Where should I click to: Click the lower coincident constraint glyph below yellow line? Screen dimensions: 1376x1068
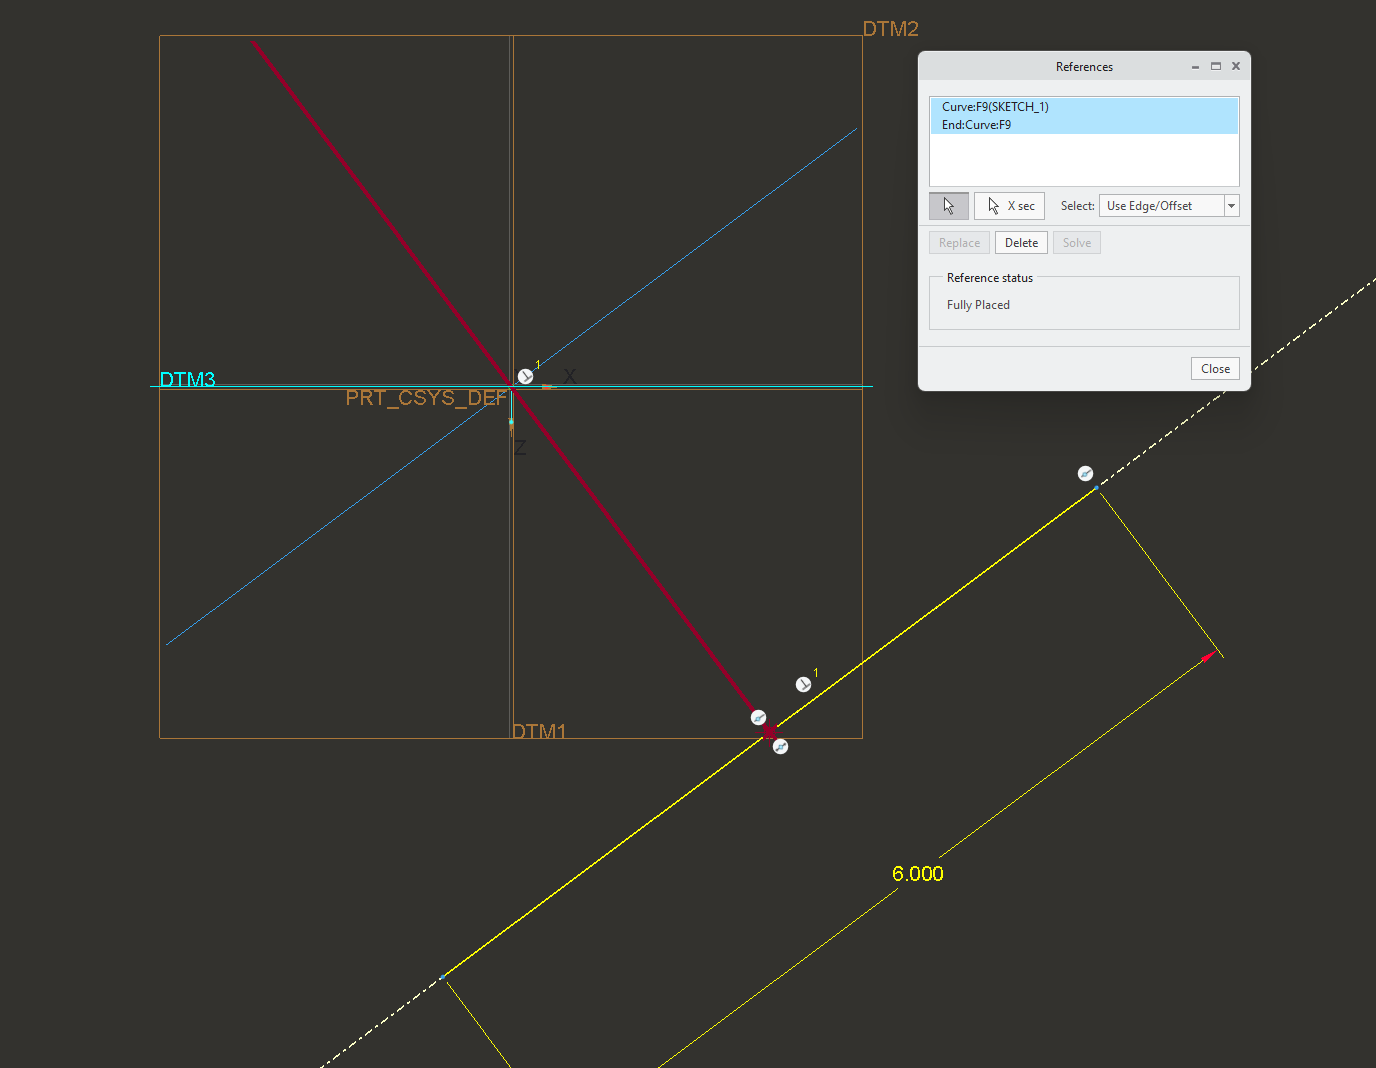click(780, 746)
